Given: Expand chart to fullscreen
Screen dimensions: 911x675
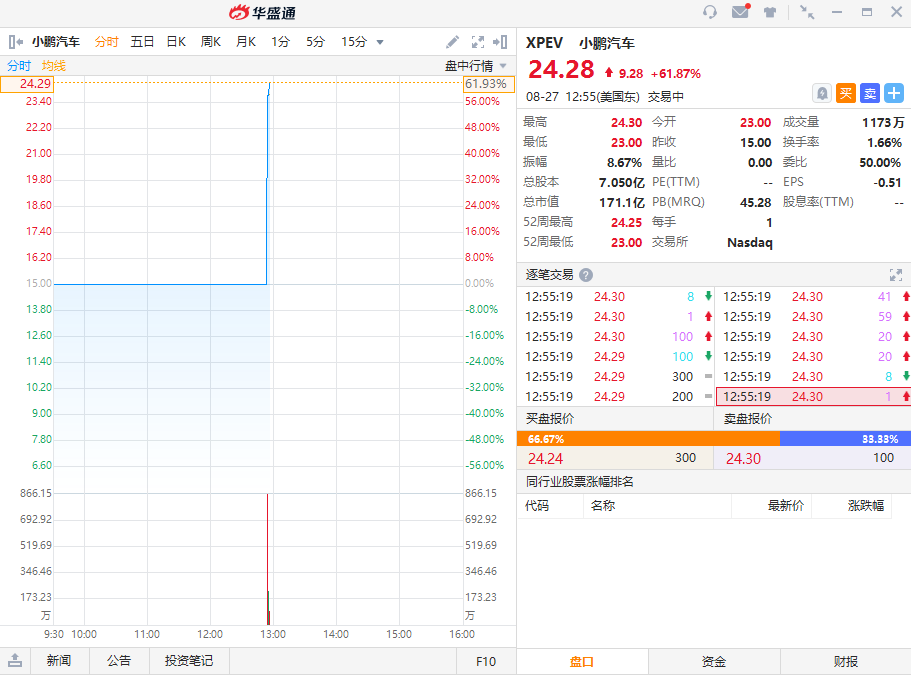Looking at the screenshot, I should (478, 42).
